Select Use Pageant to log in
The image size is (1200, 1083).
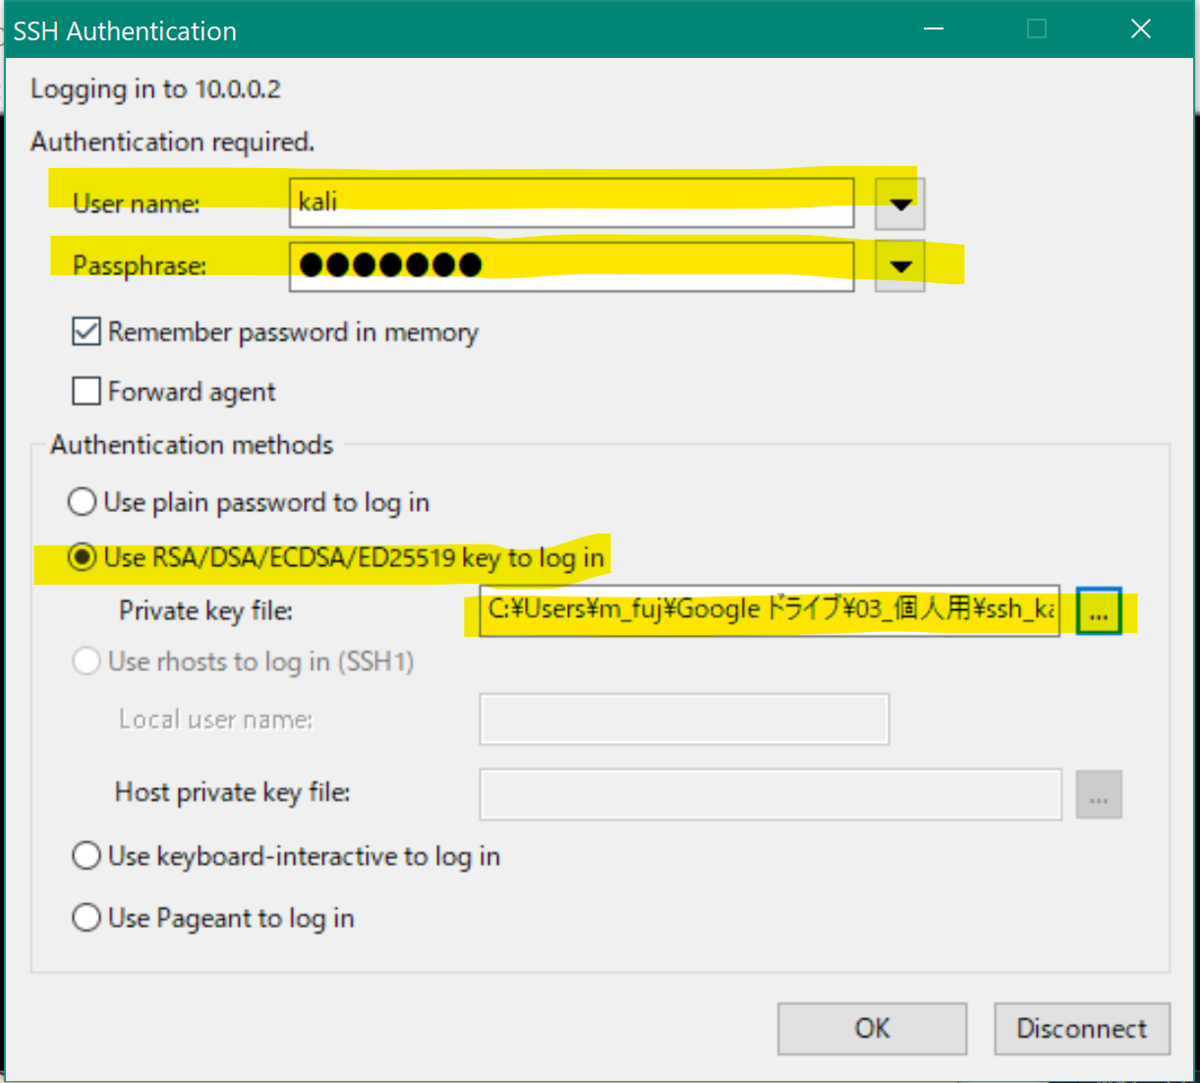point(86,917)
